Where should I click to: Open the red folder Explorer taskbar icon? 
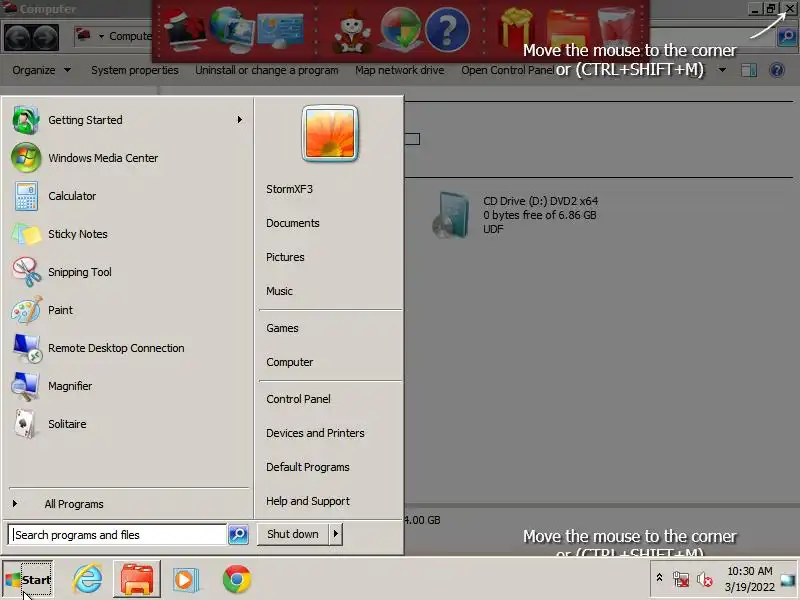click(x=137, y=579)
